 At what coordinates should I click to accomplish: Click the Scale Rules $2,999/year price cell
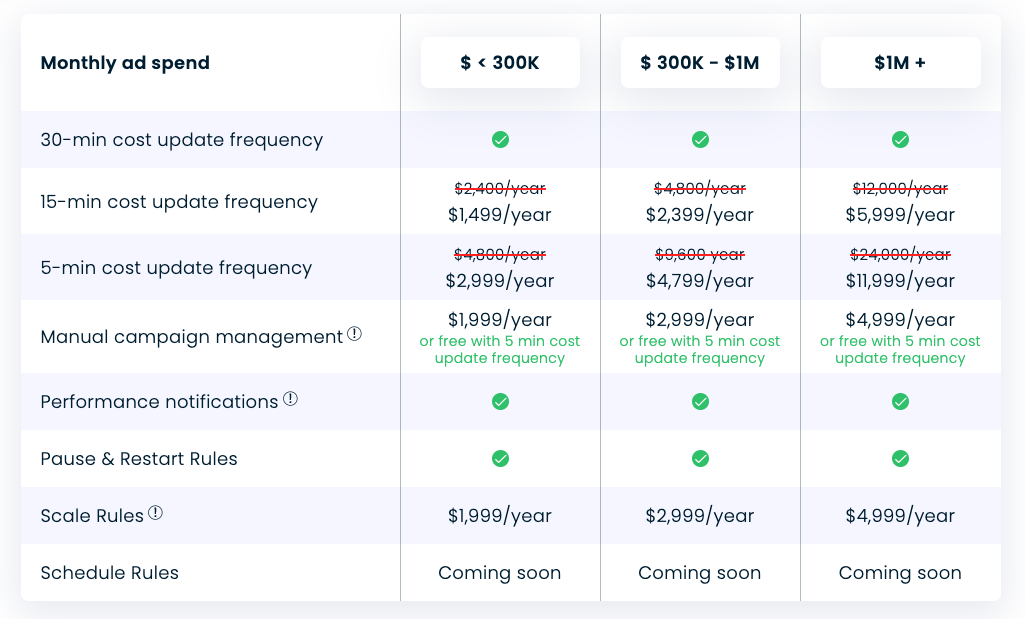pos(700,515)
